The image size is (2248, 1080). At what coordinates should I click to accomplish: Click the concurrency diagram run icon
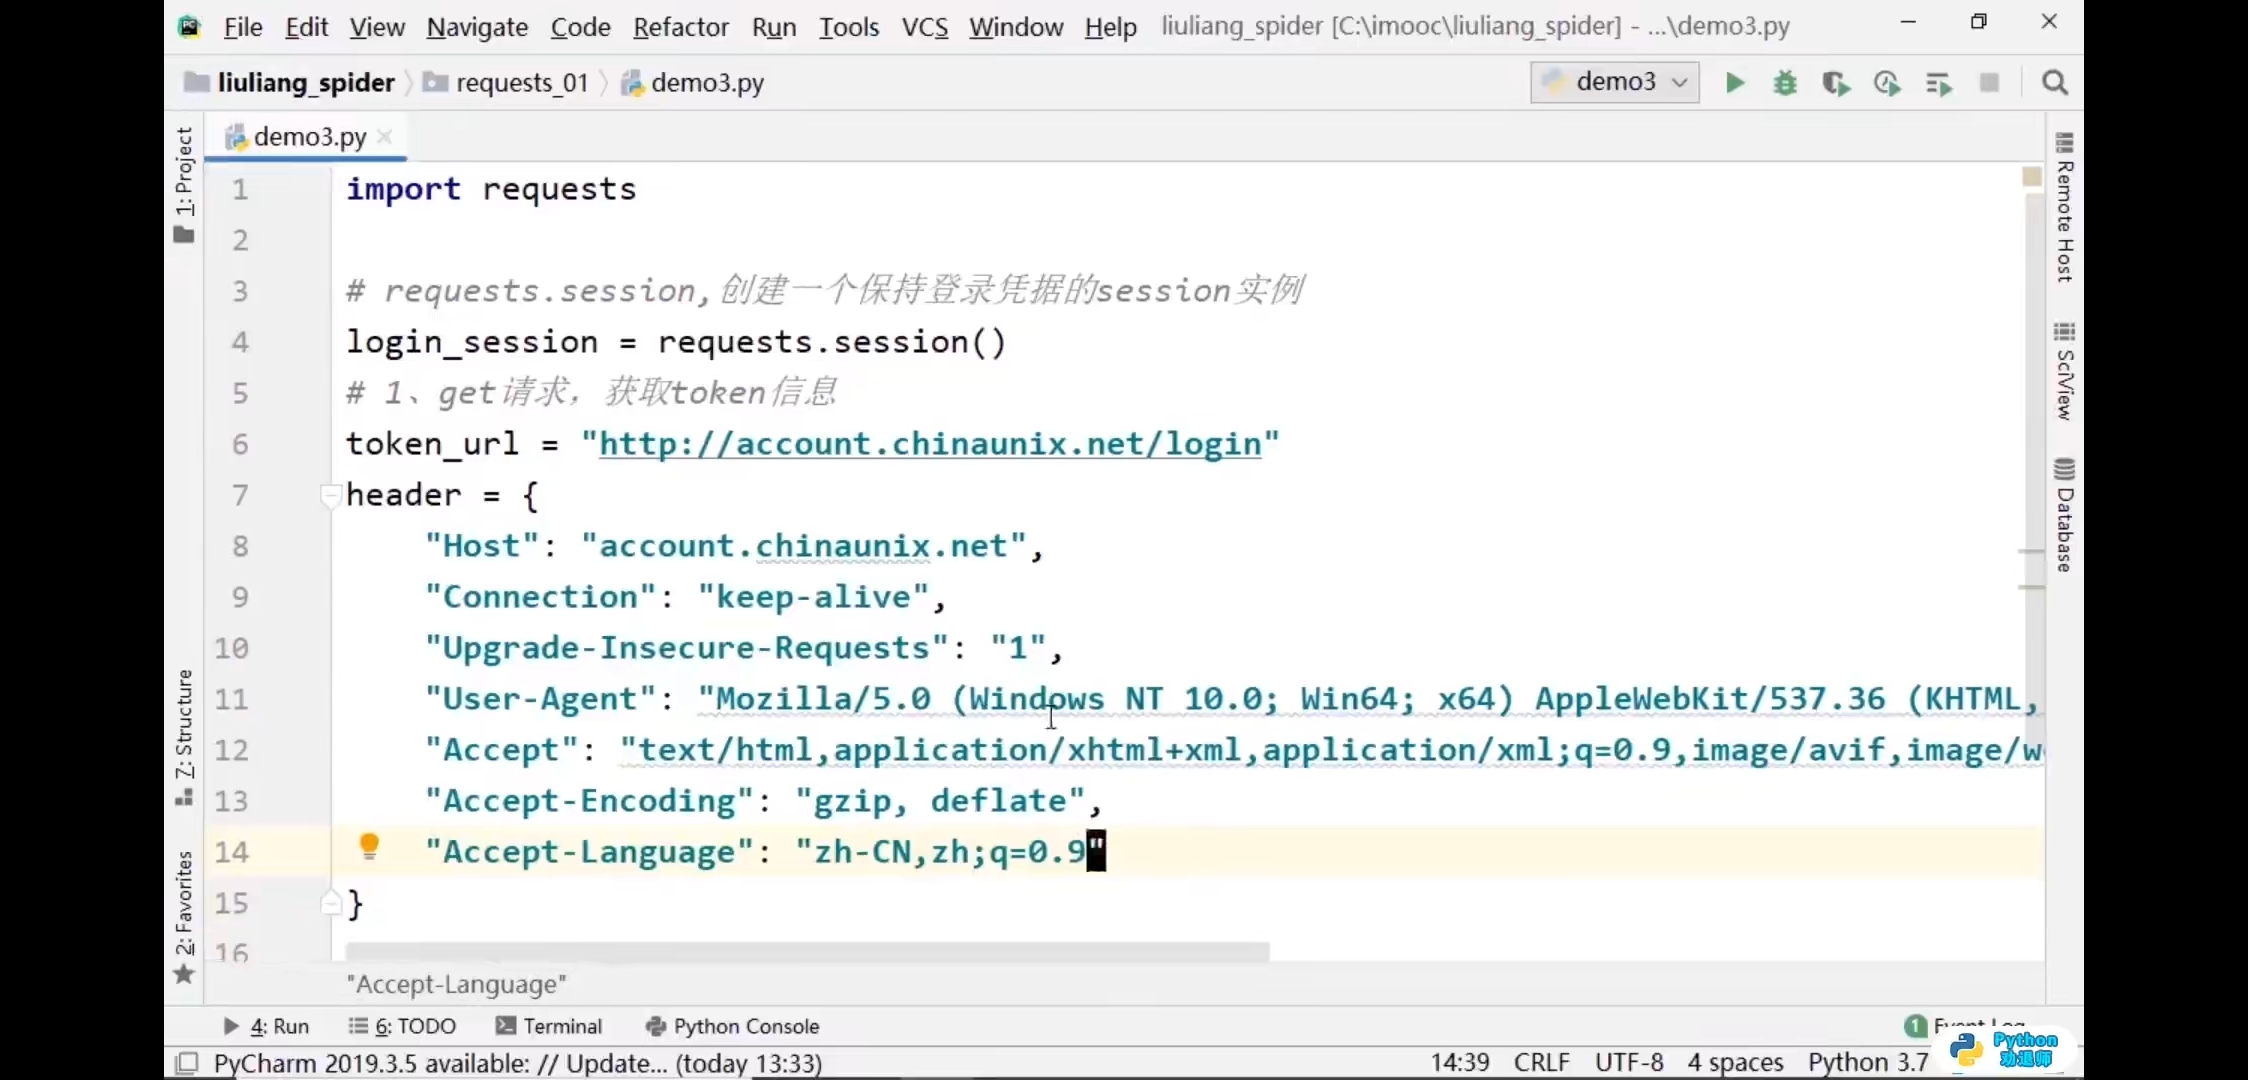tap(1939, 84)
